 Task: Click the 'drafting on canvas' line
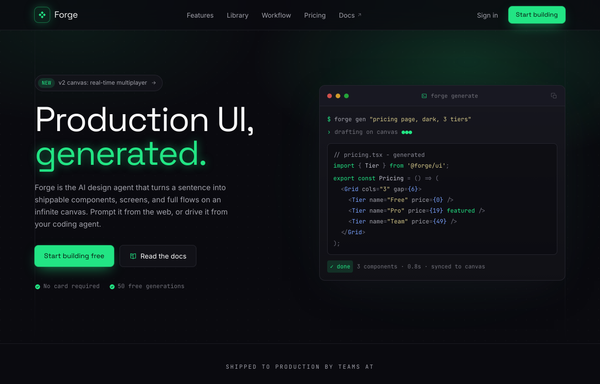tap(370, 132)
